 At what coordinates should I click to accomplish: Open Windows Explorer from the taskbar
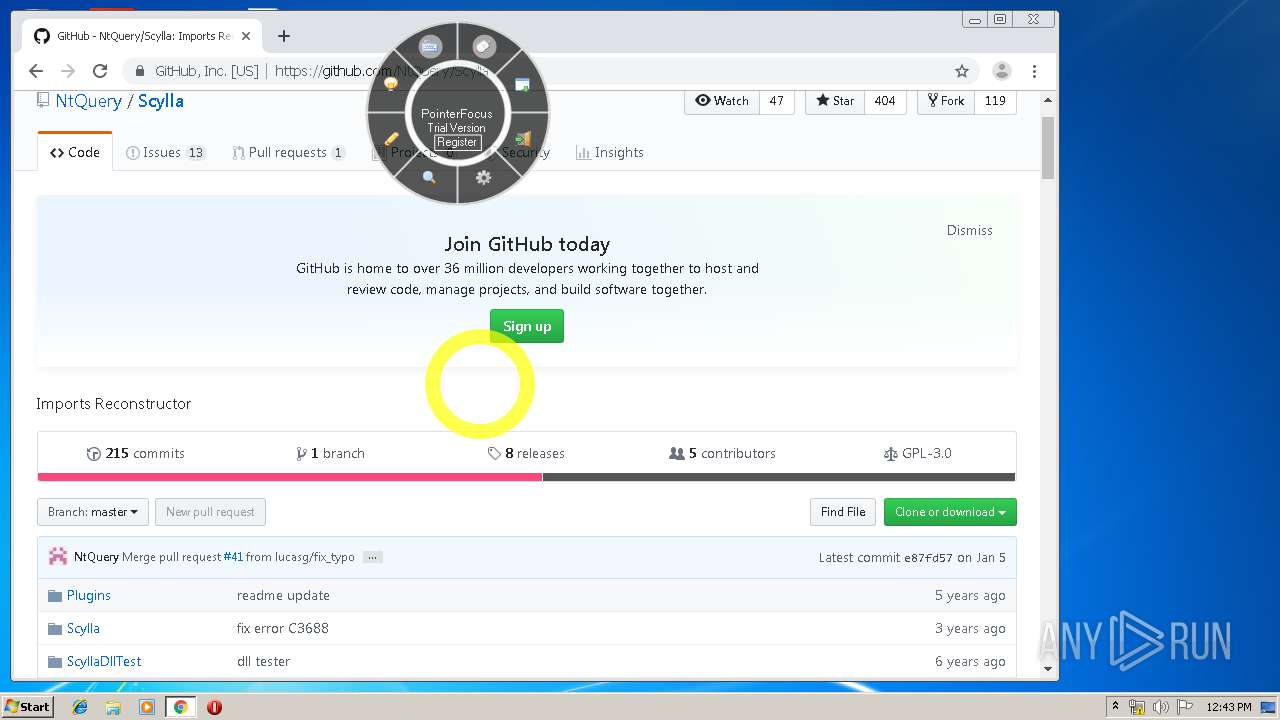tap(113, 707)
